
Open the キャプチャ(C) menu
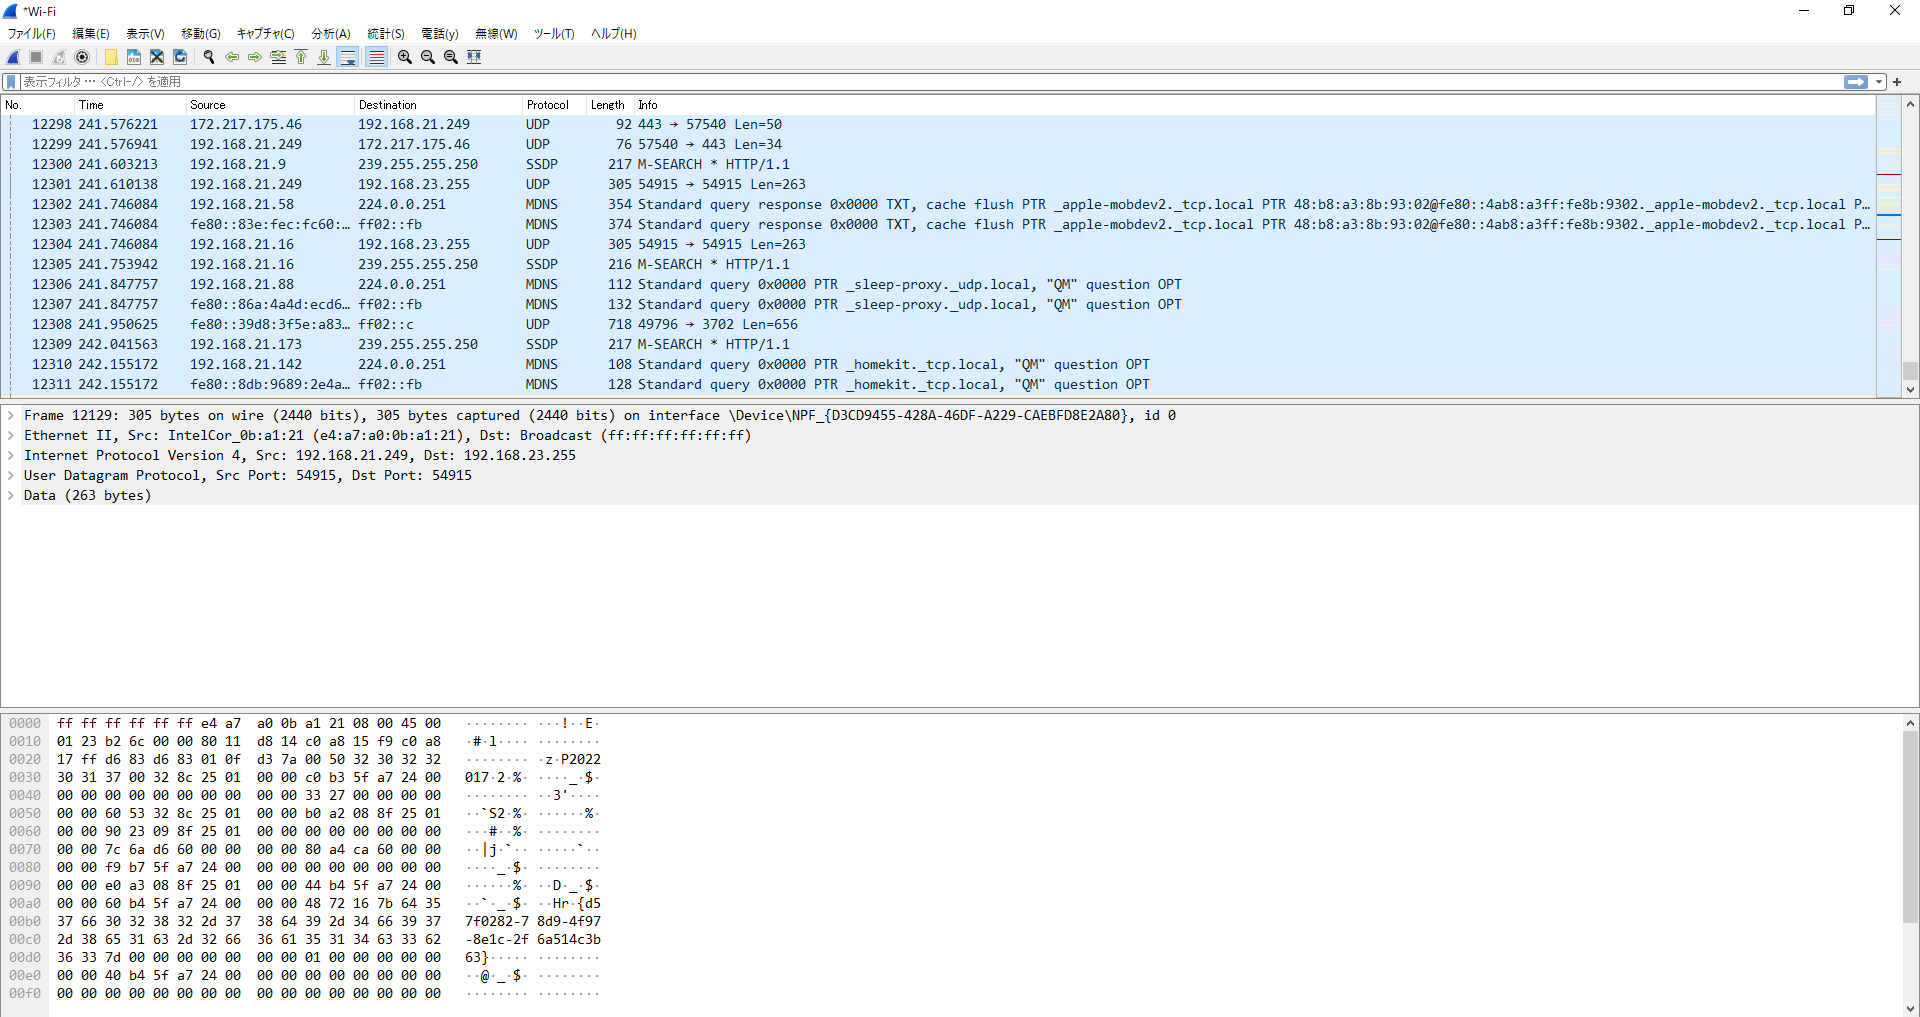tap(265, 33)
